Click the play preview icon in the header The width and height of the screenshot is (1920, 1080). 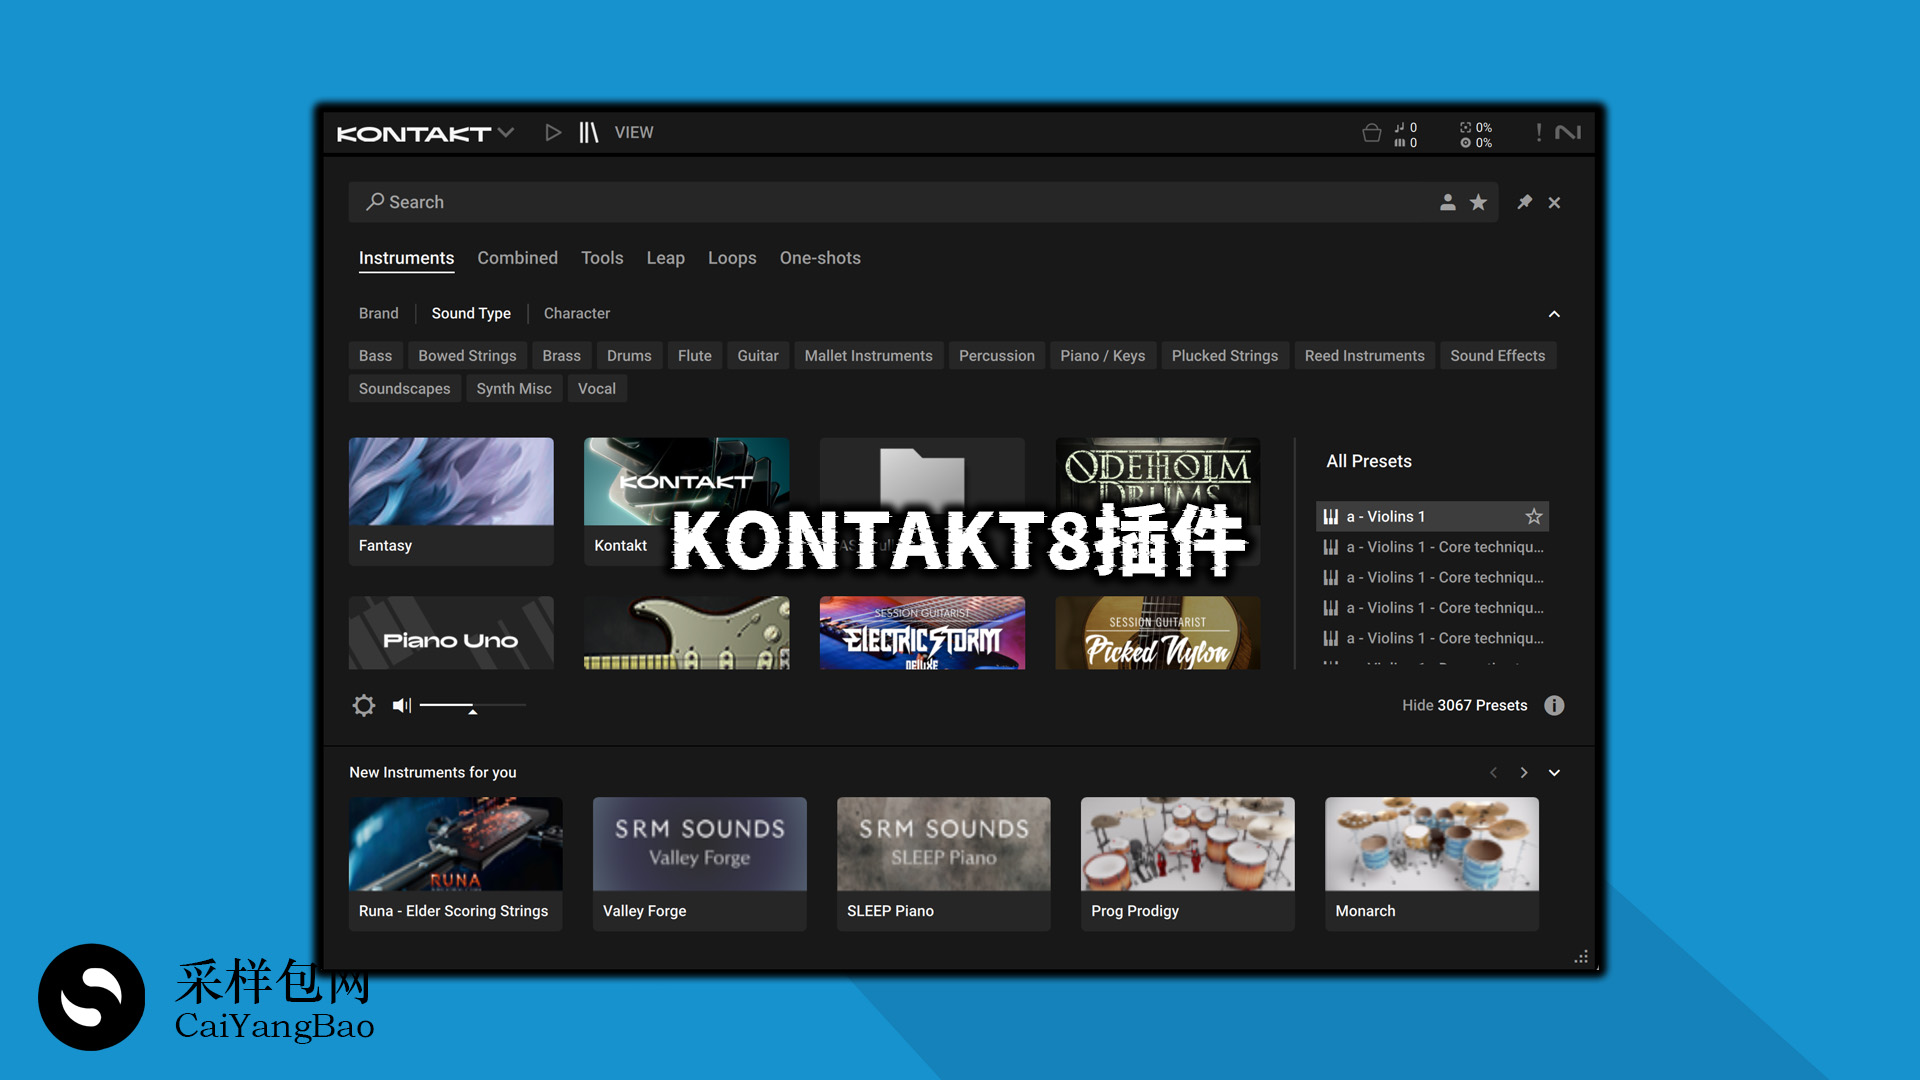pos(553,132)
